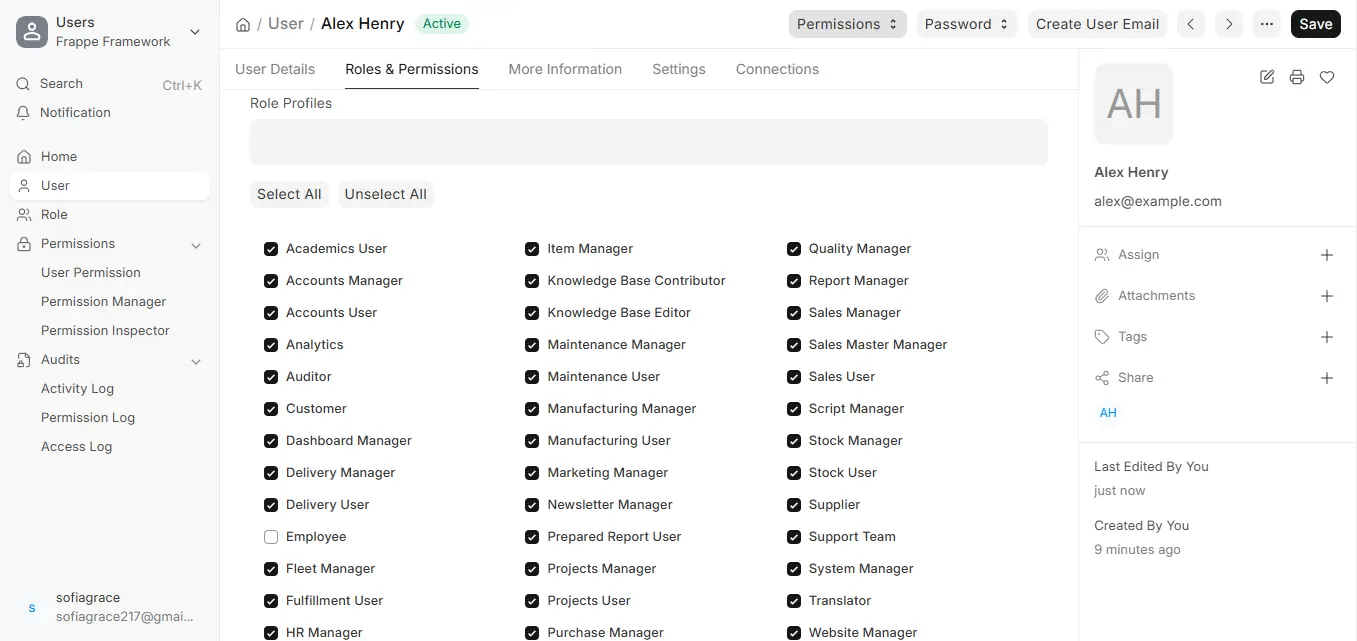
Task: Open the Role sidebar item
Action: (x=109, y=215)
